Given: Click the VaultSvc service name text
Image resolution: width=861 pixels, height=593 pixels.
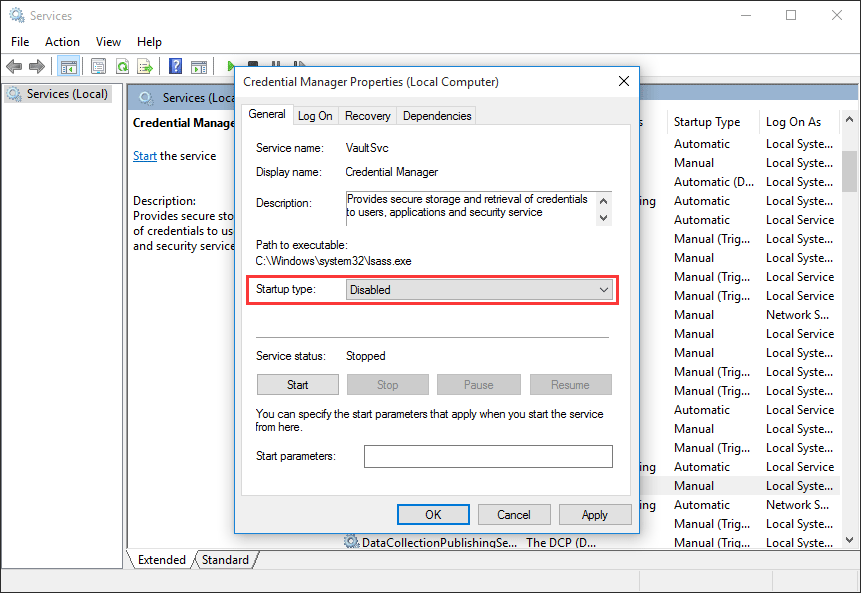Looking at the screenshot, I should point(367,148).
